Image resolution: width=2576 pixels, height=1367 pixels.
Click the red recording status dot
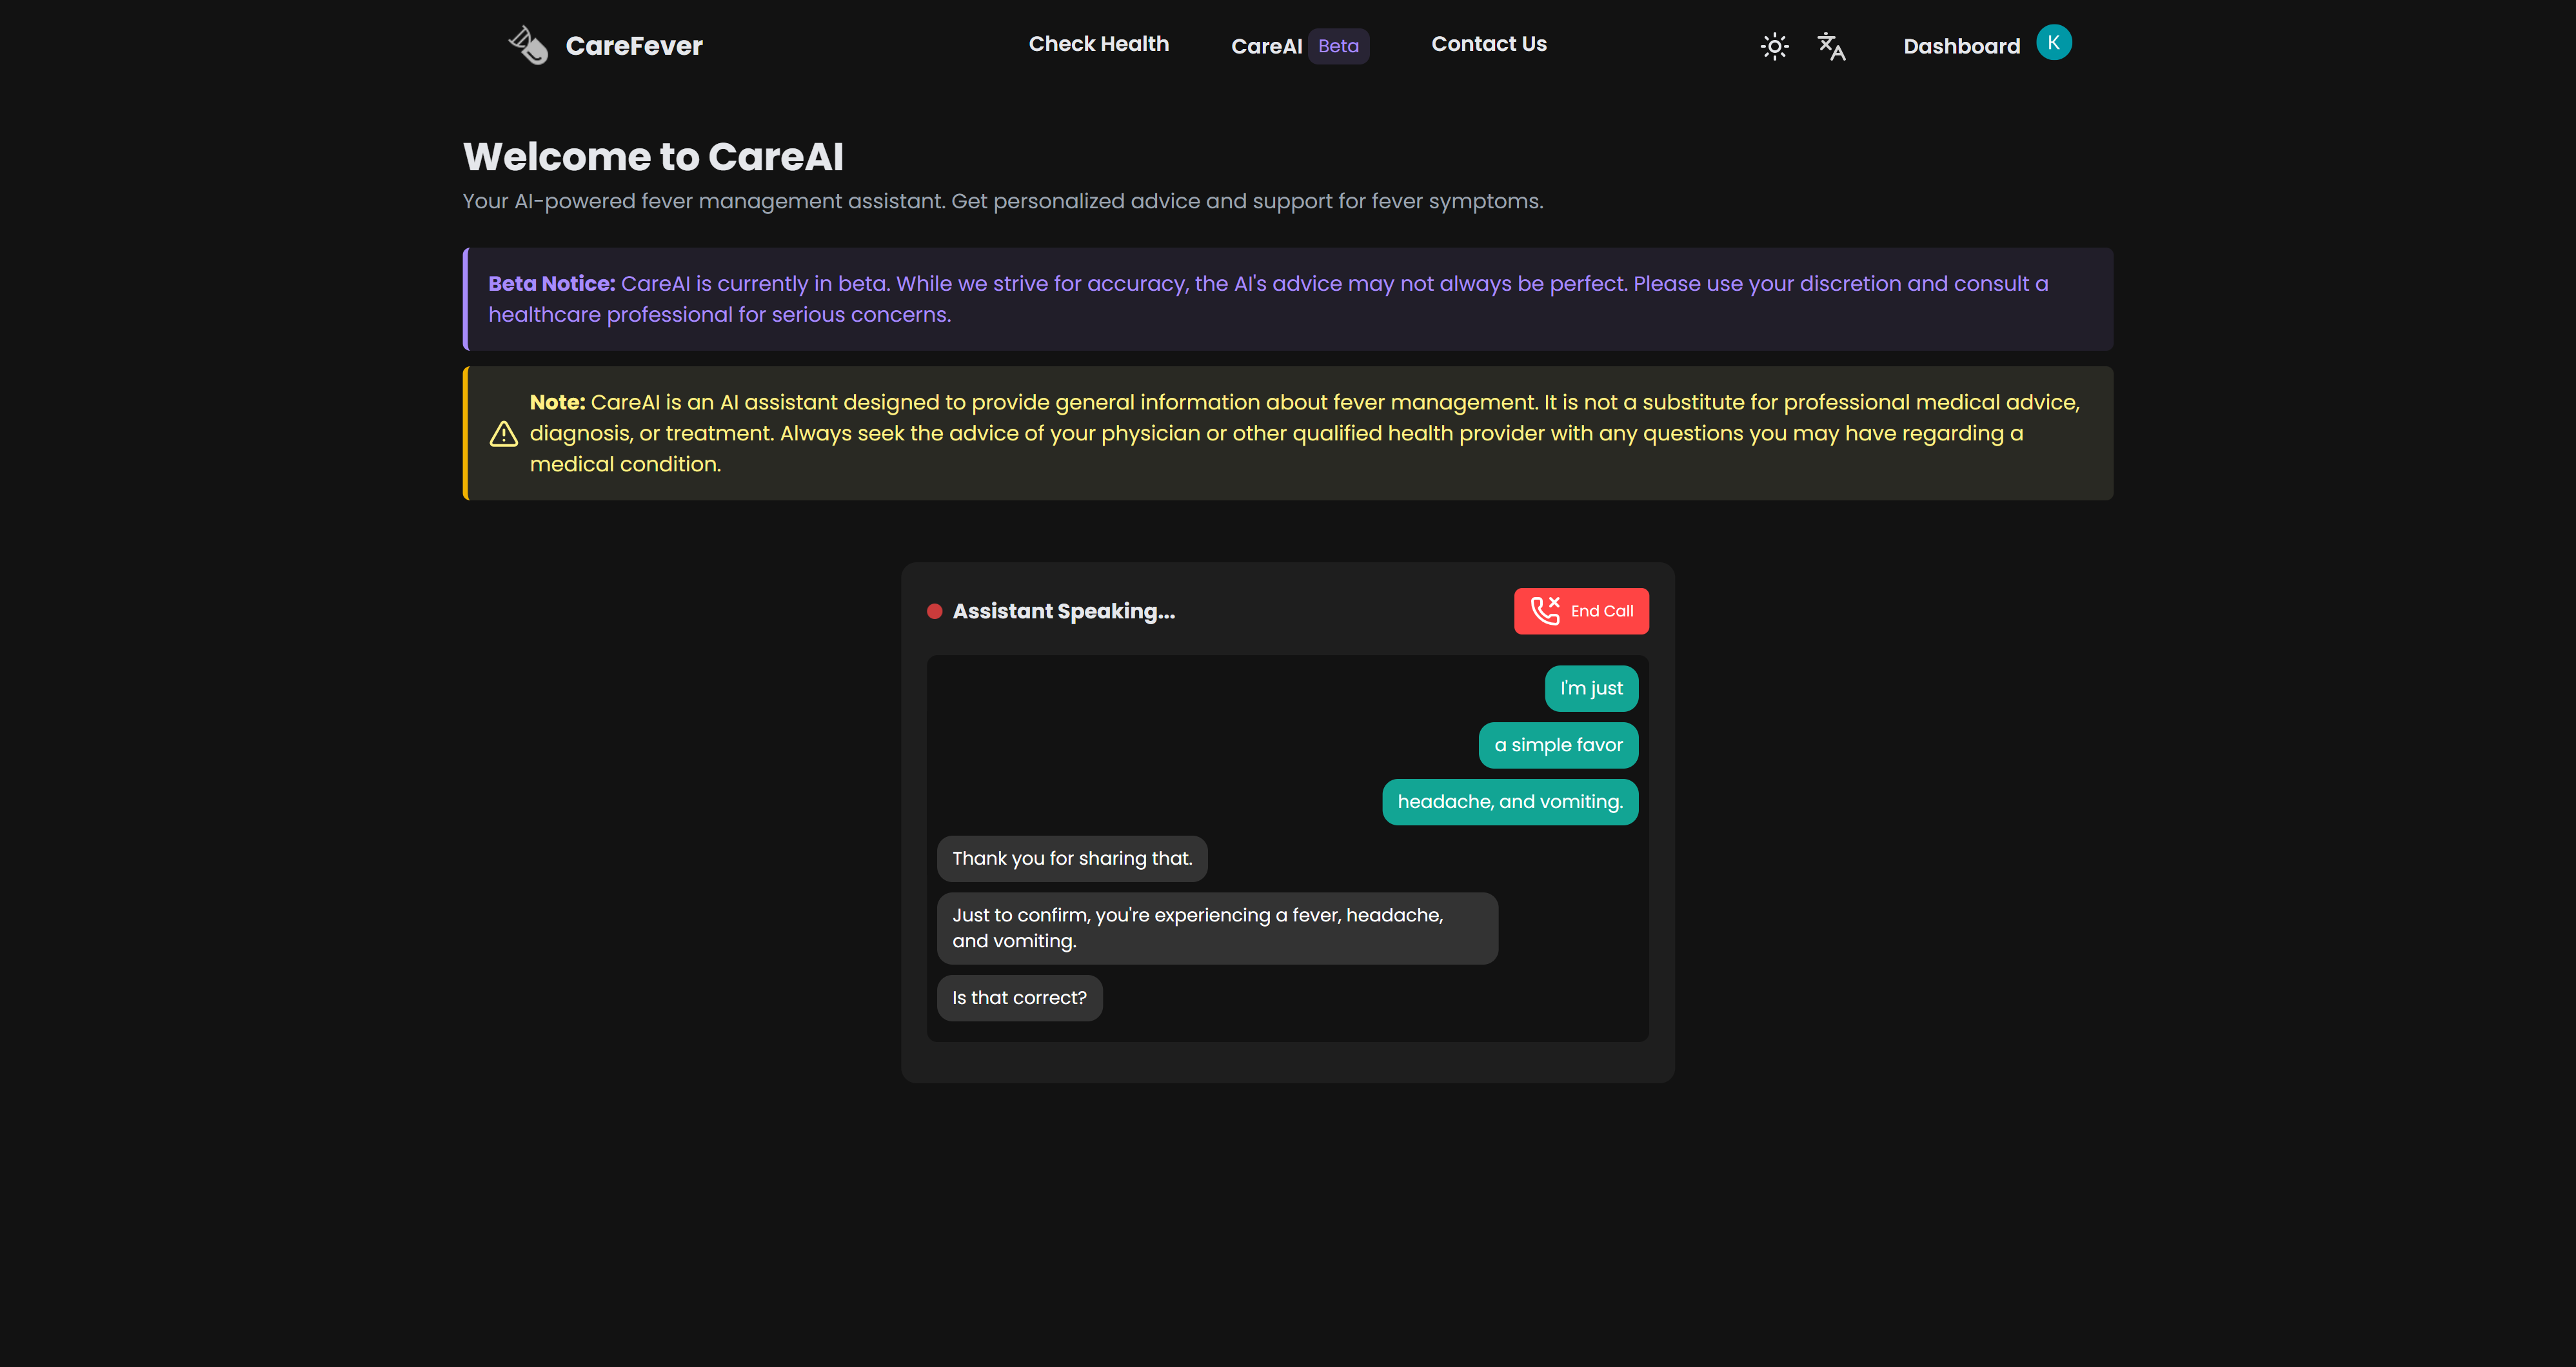pos(934,612)
